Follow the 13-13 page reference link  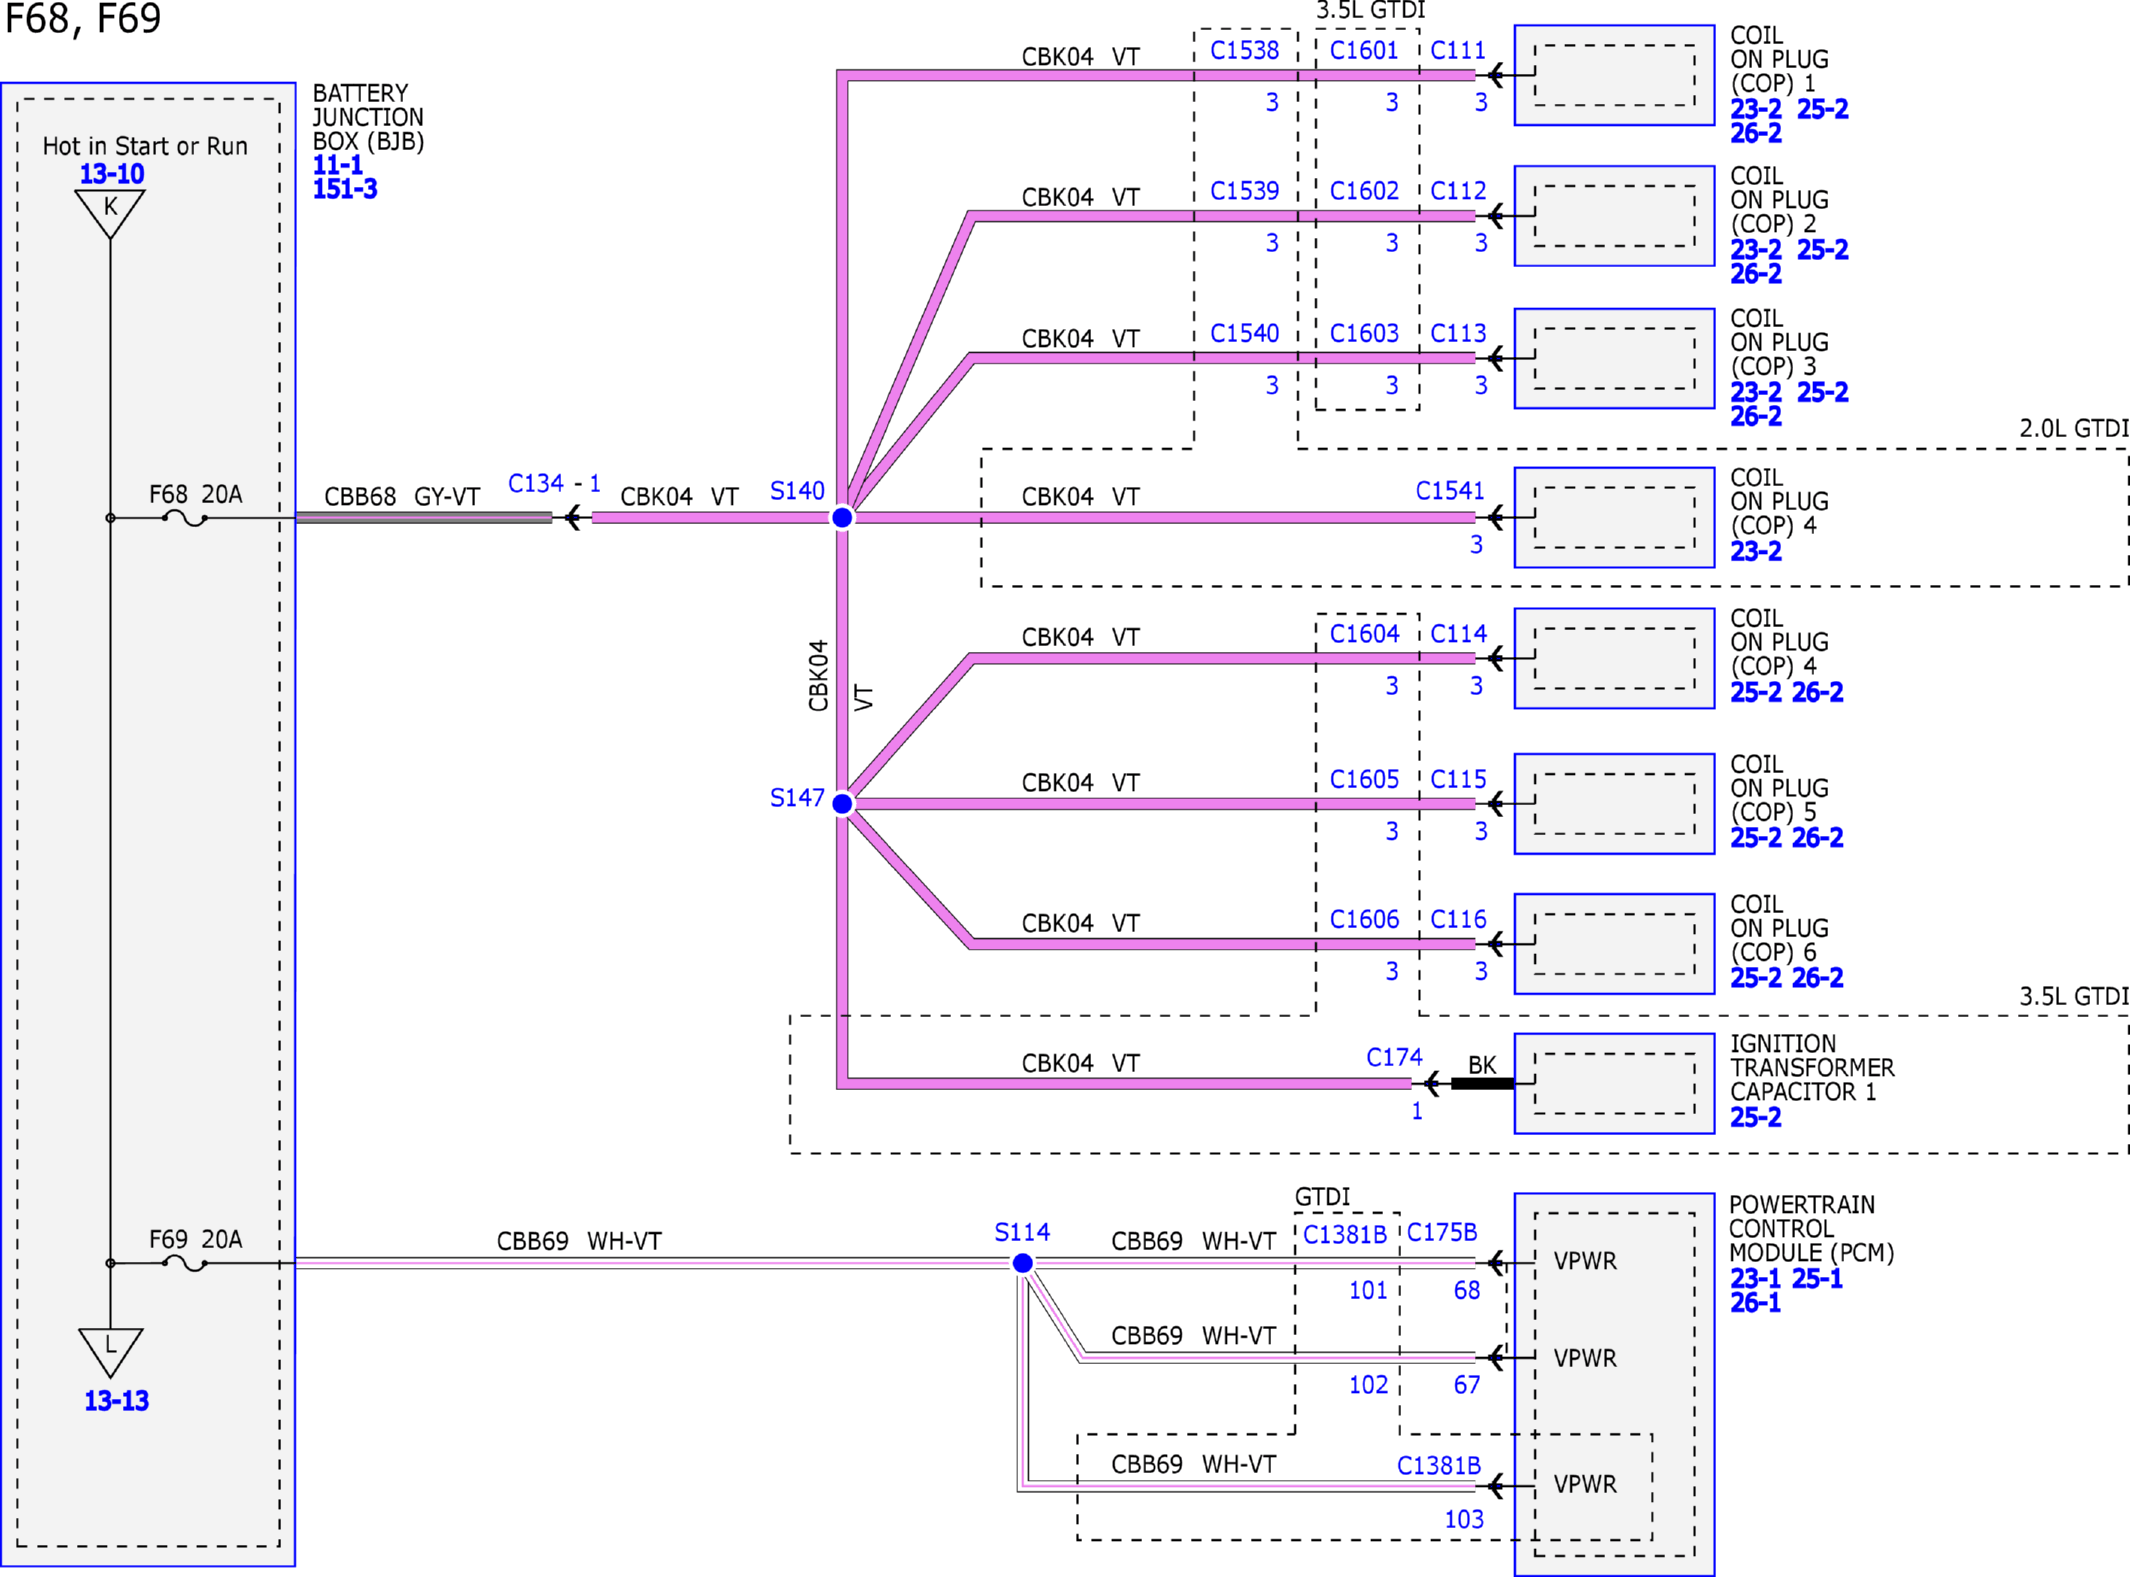116,1400
